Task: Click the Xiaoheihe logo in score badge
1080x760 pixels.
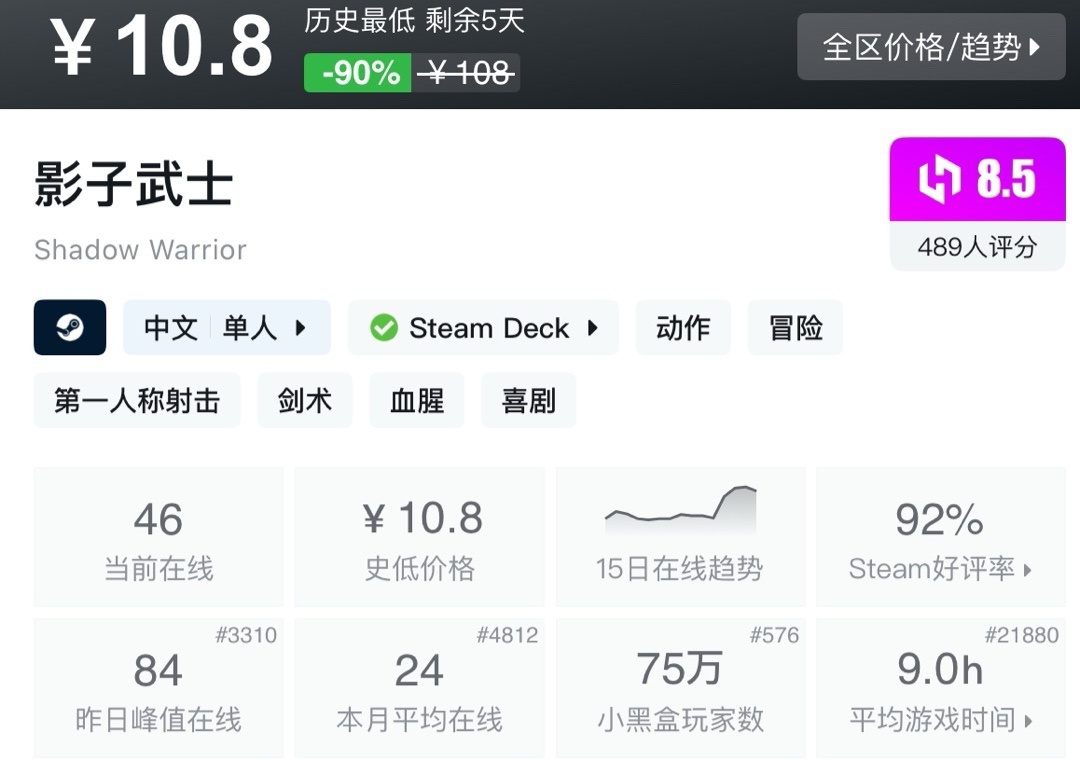Action: click(x=939, y=180)
